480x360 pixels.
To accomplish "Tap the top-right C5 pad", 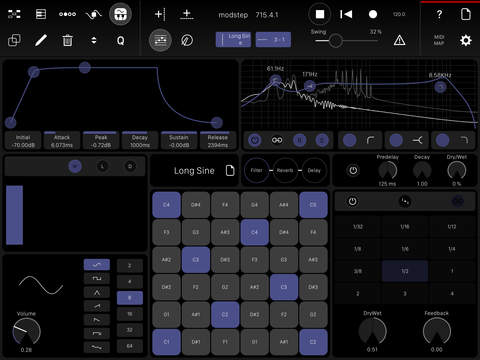I will pos(313,204).
